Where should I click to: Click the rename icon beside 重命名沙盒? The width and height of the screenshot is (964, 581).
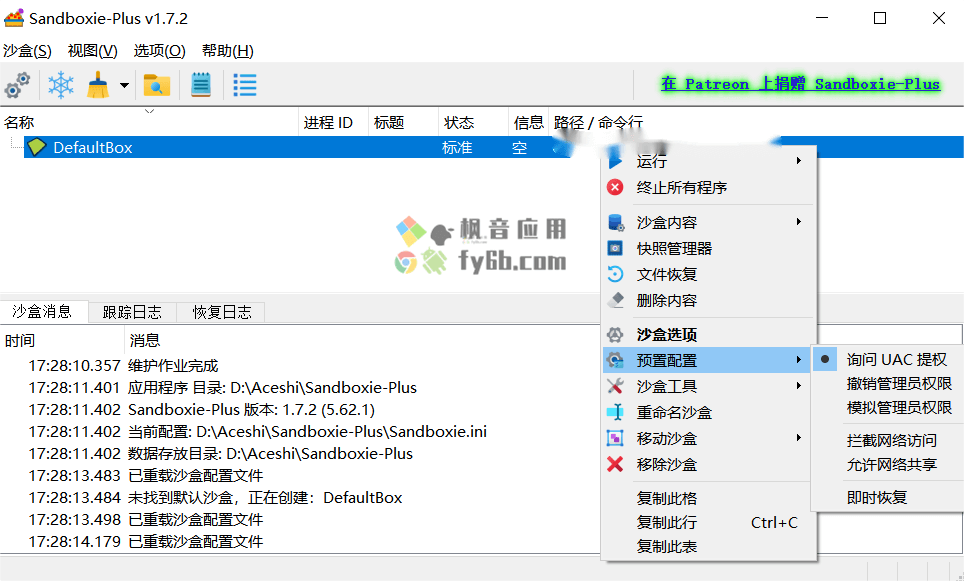615,412
